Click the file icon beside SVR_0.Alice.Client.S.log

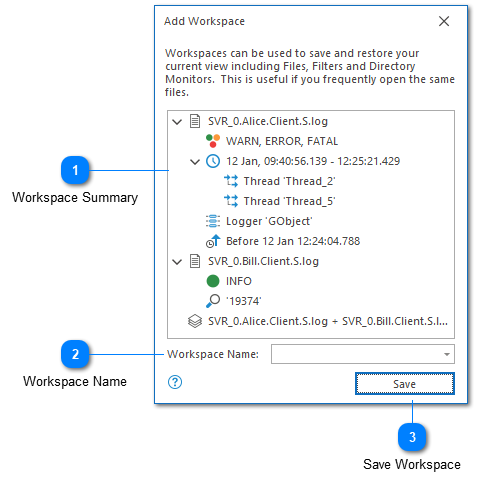[x=195, y=121]
